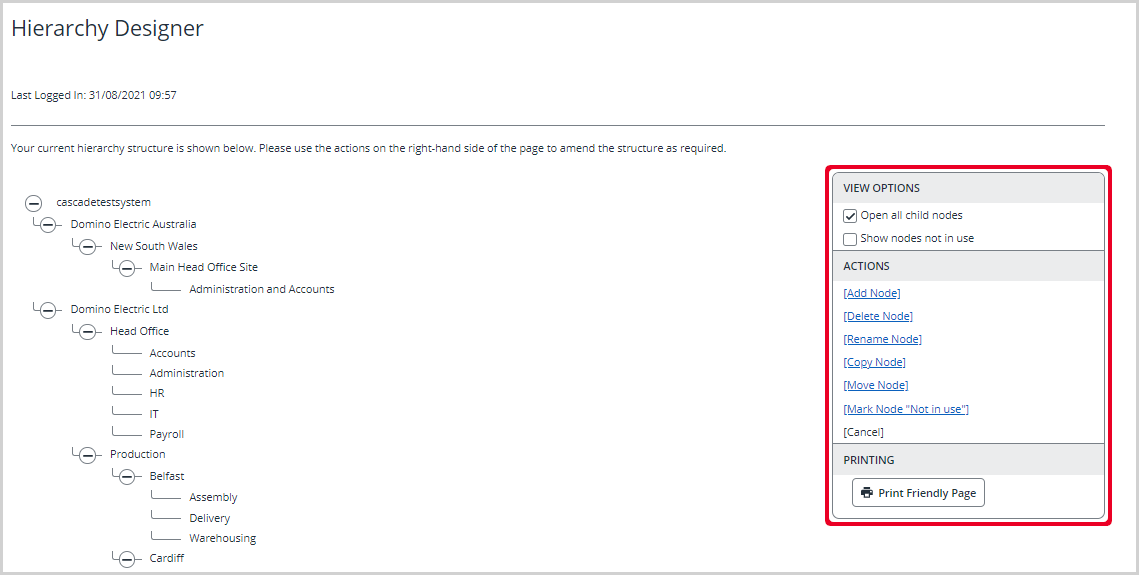Collapse the Production node
Image resolution: width=1139 pixels, height=575 pixels.
click(x=87, y=455)
